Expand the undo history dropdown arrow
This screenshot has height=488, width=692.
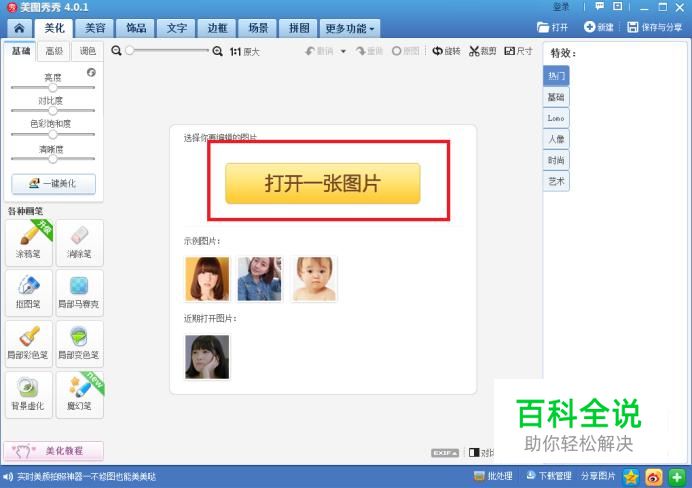pyautogui.click(x=343, y=51)
